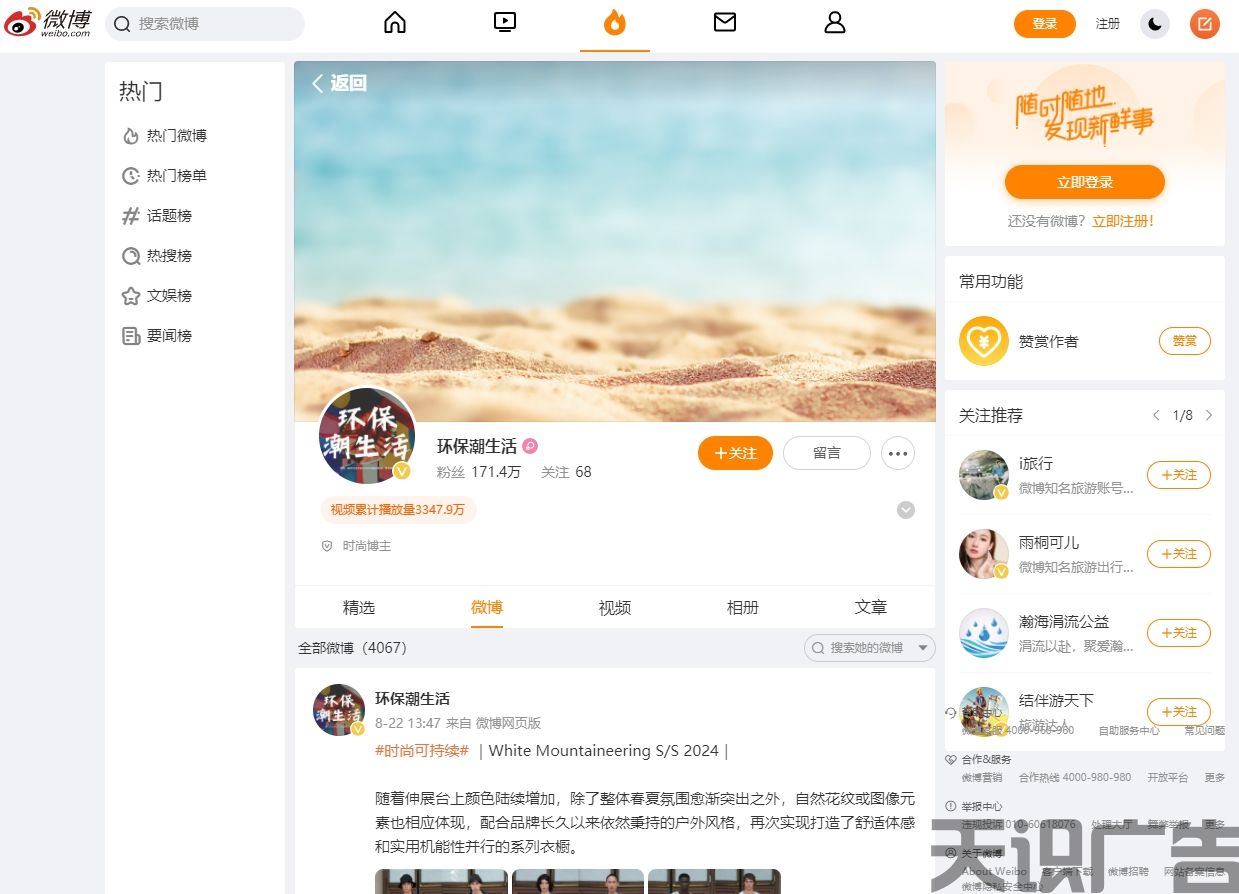
Task: Open i旅行 avatar
Action: (x=984, y=475)
